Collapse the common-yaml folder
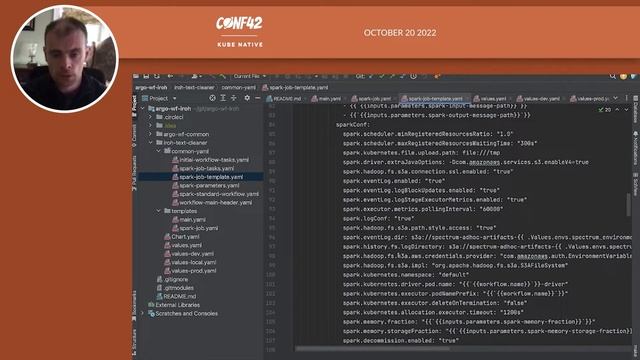This screenshot has height=360, width=640. pos(158,151)
